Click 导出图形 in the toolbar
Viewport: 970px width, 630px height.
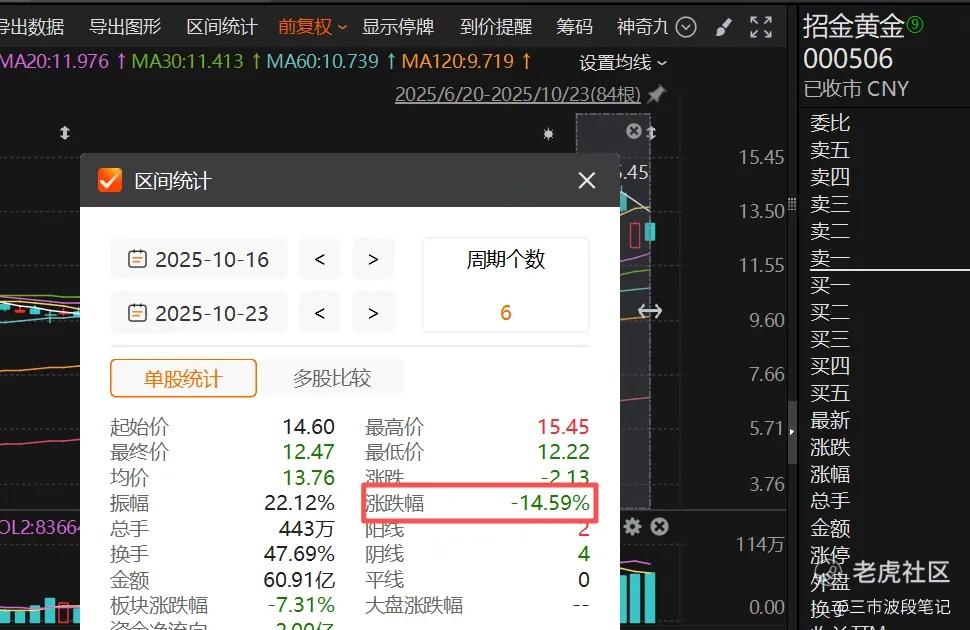tap(125, 27)
